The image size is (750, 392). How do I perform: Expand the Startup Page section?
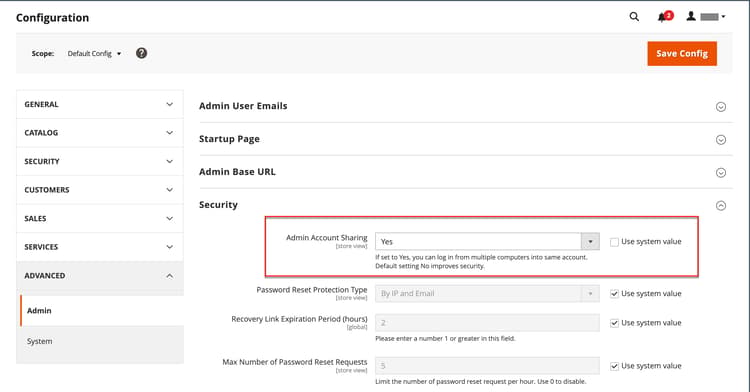[x=465, y=139]
